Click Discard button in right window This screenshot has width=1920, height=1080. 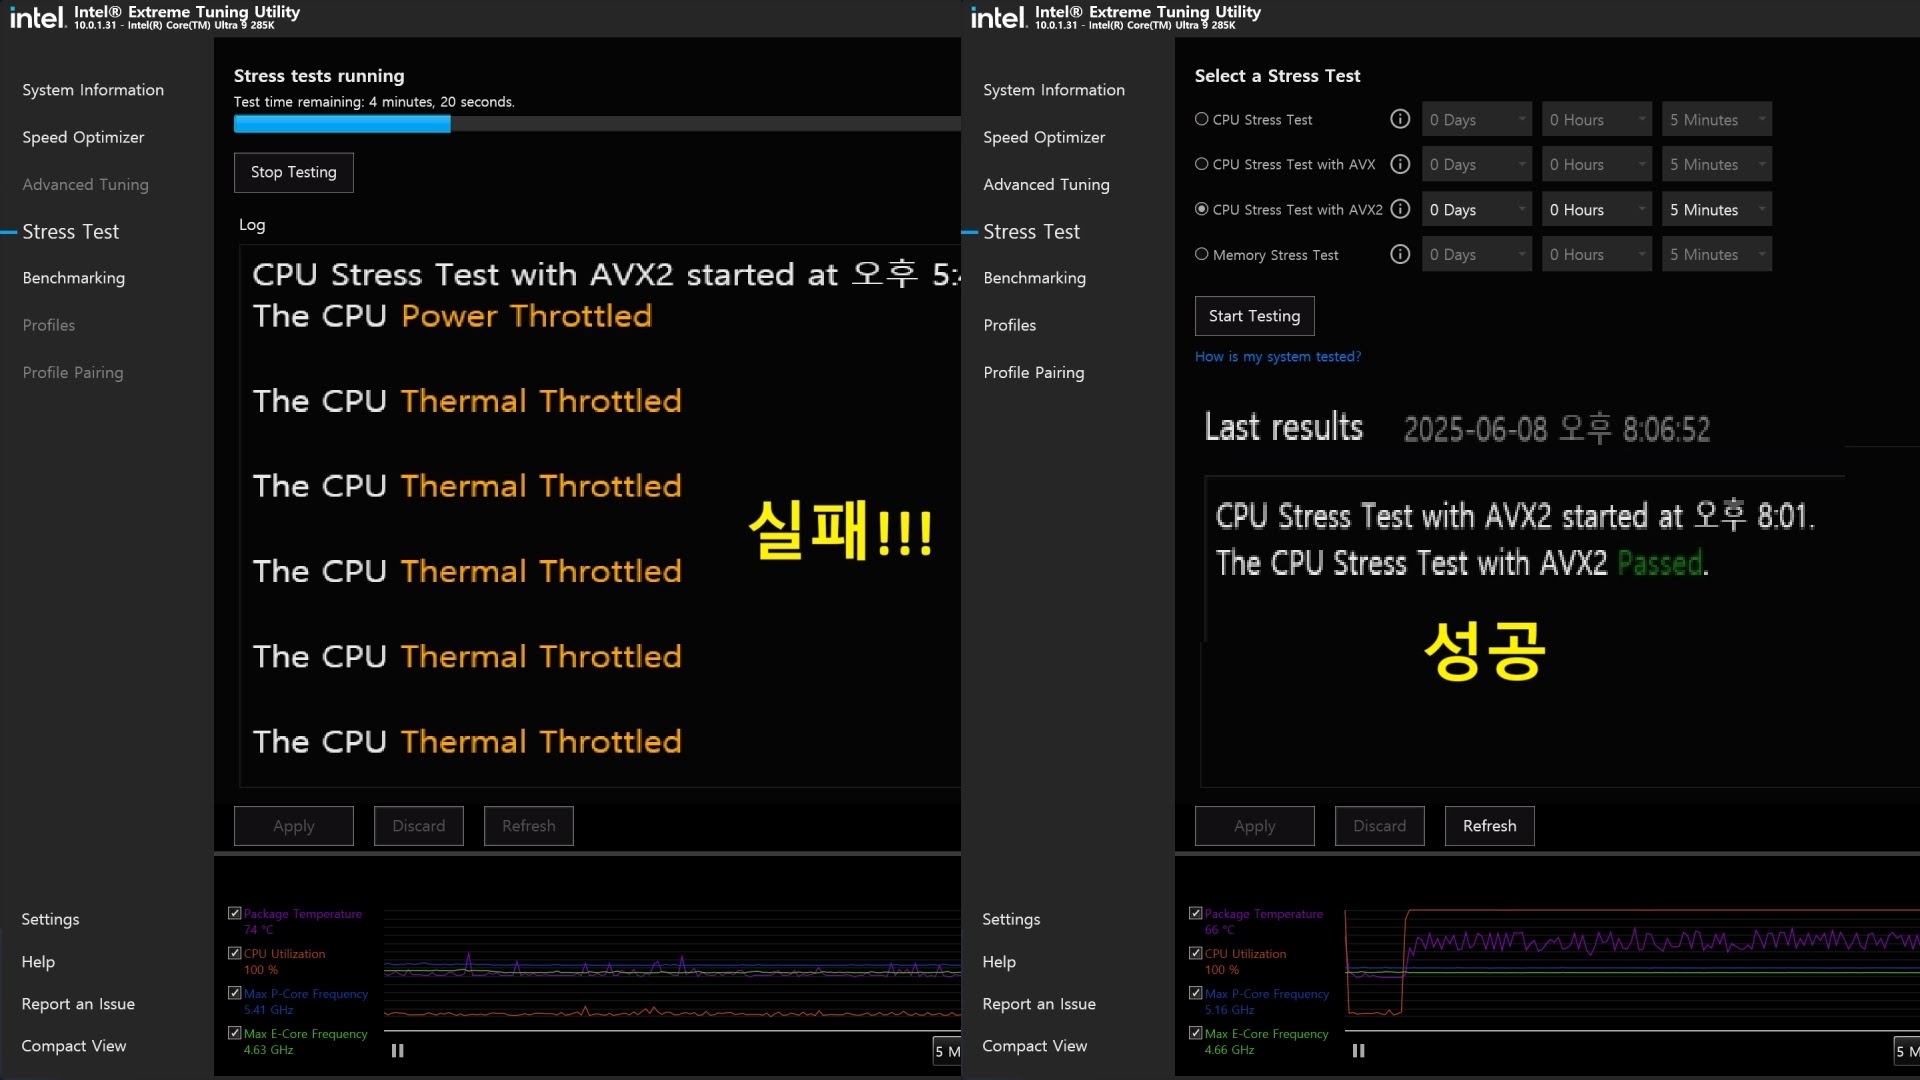click(x=1379, y=826)
